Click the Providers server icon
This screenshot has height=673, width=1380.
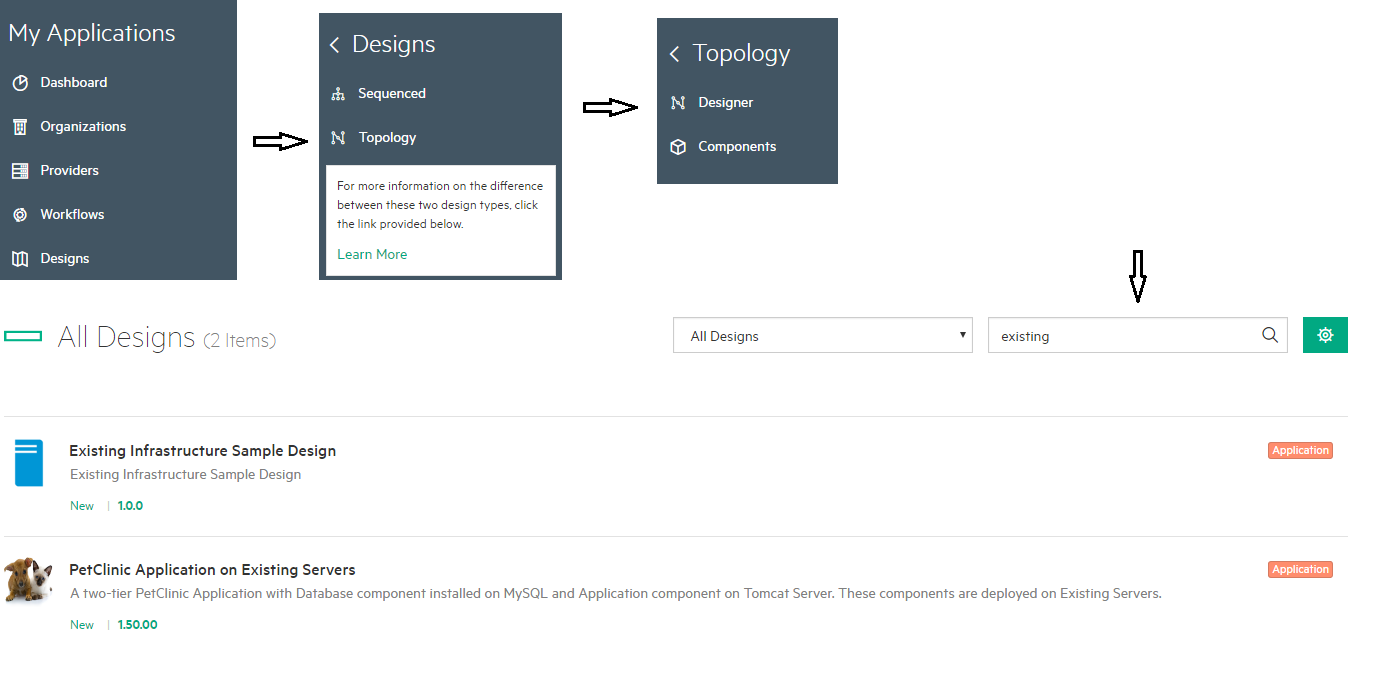[x=20, y=171]
